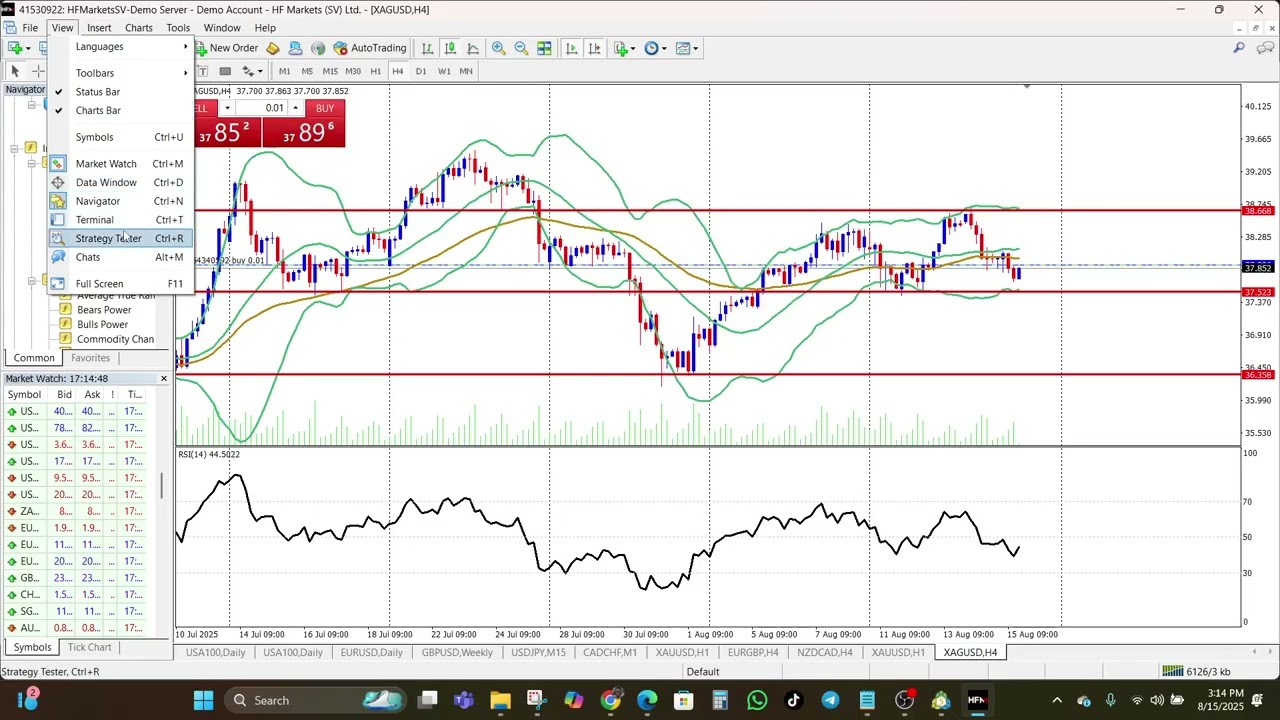The width and height of the screenshot is (1280, 720).
Task: Toggle Data Window in View menu
Action: (120, 183)
